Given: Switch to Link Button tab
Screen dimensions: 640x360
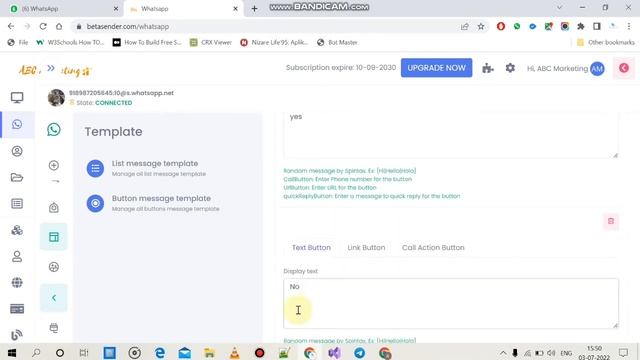Looking at the screenshot, I should (366, 247).
